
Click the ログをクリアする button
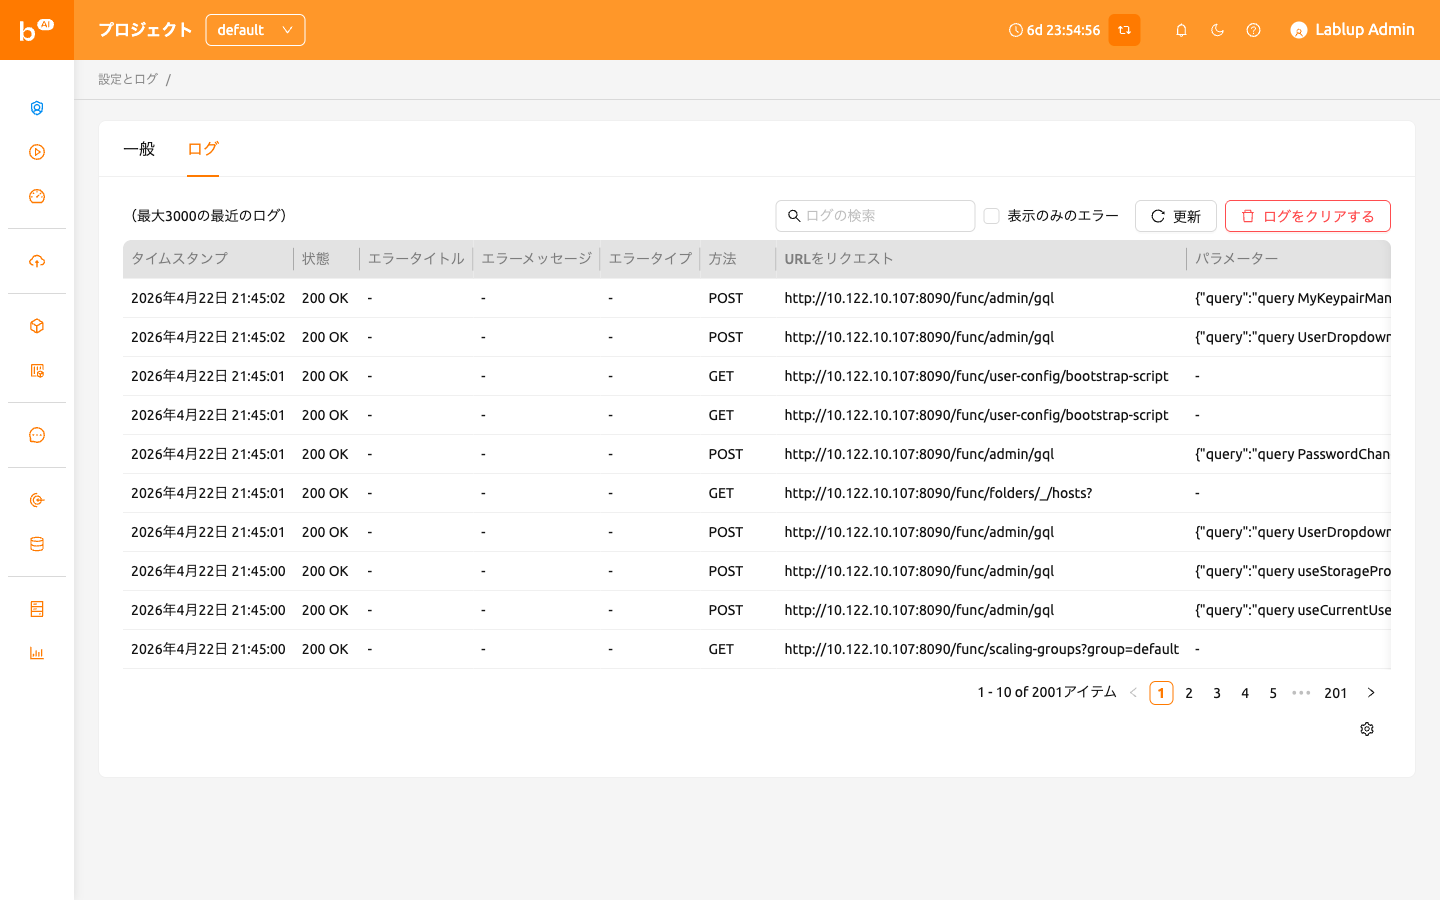(x=1308, y=216)
